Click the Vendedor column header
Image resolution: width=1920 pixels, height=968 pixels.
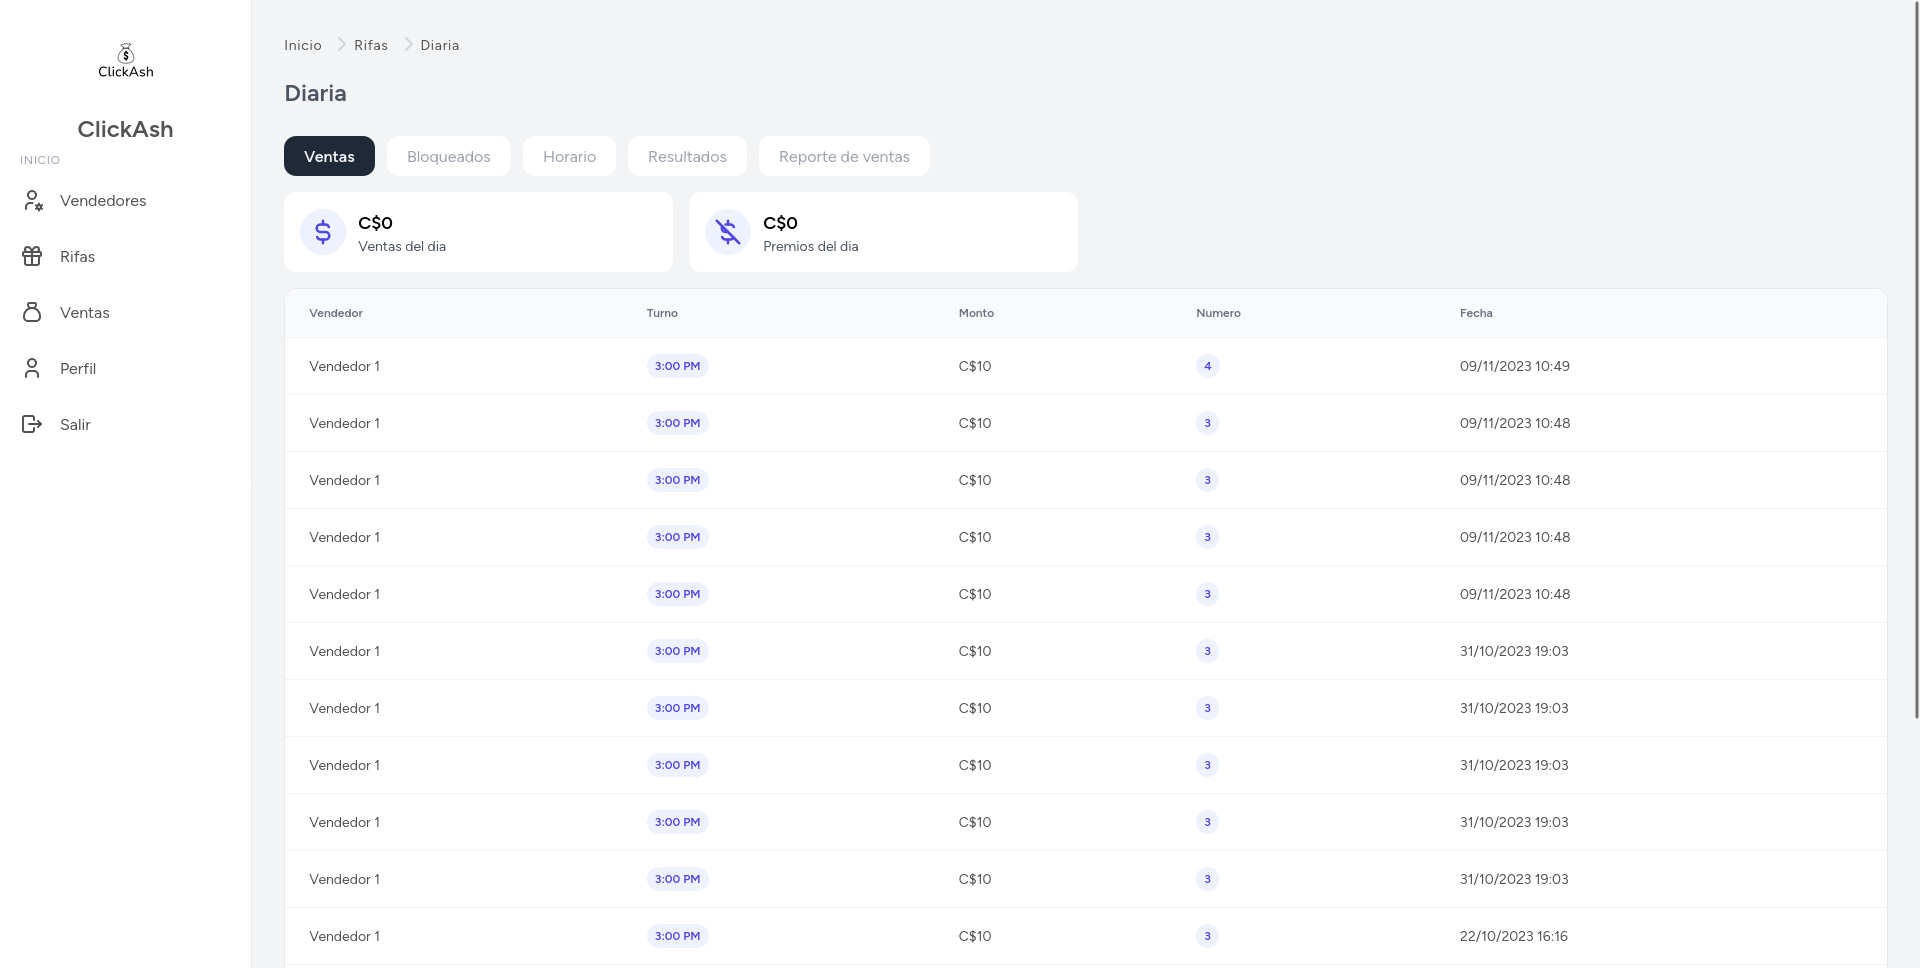tap(336, 314)
